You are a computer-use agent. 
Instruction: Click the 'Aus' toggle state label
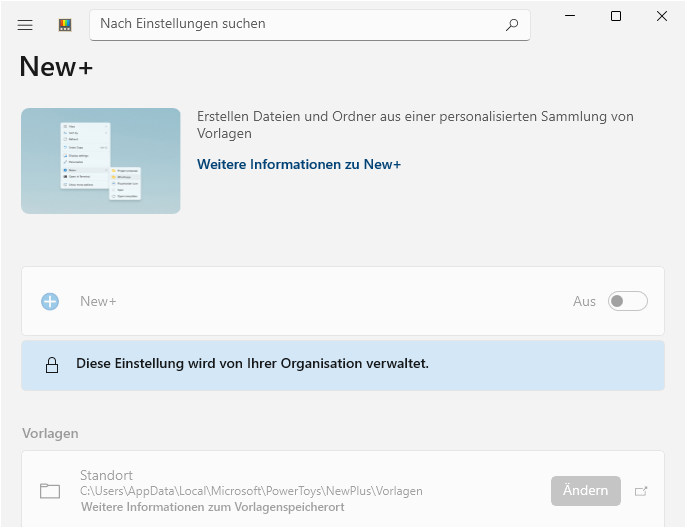[584, 301]
